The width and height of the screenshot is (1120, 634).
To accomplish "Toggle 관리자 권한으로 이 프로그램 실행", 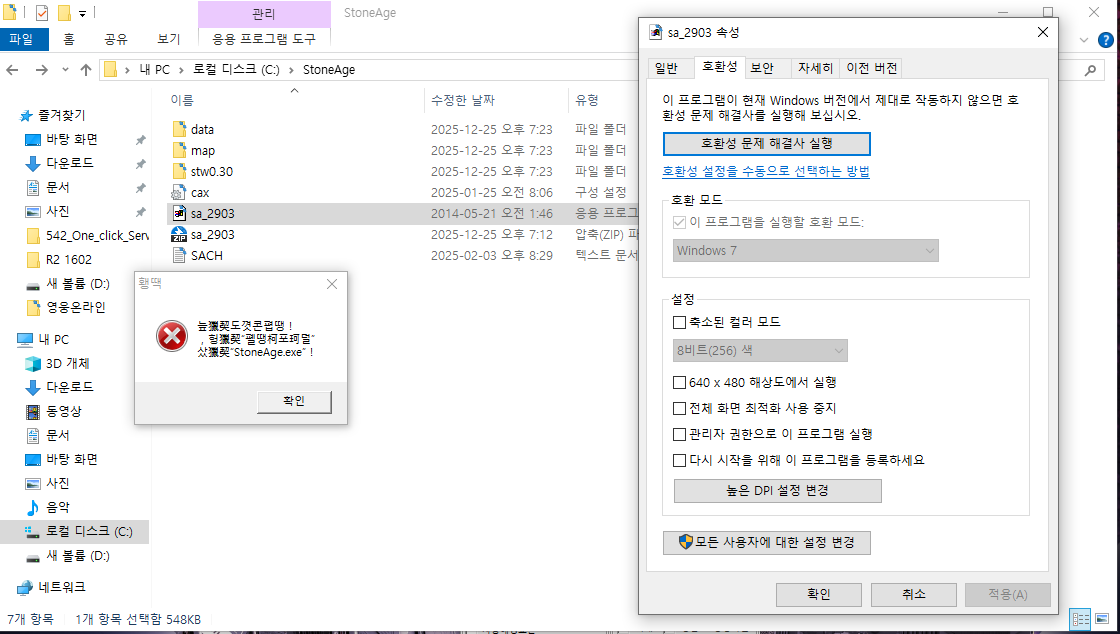I will [x=680, y=434].
